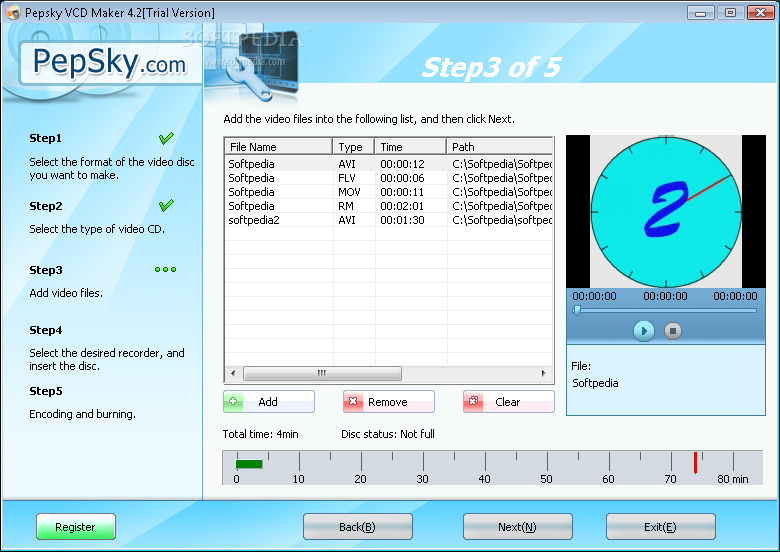This screenshot has height=552, width=780.
Task: Sort by the Path column header
Action: (499, 147)
